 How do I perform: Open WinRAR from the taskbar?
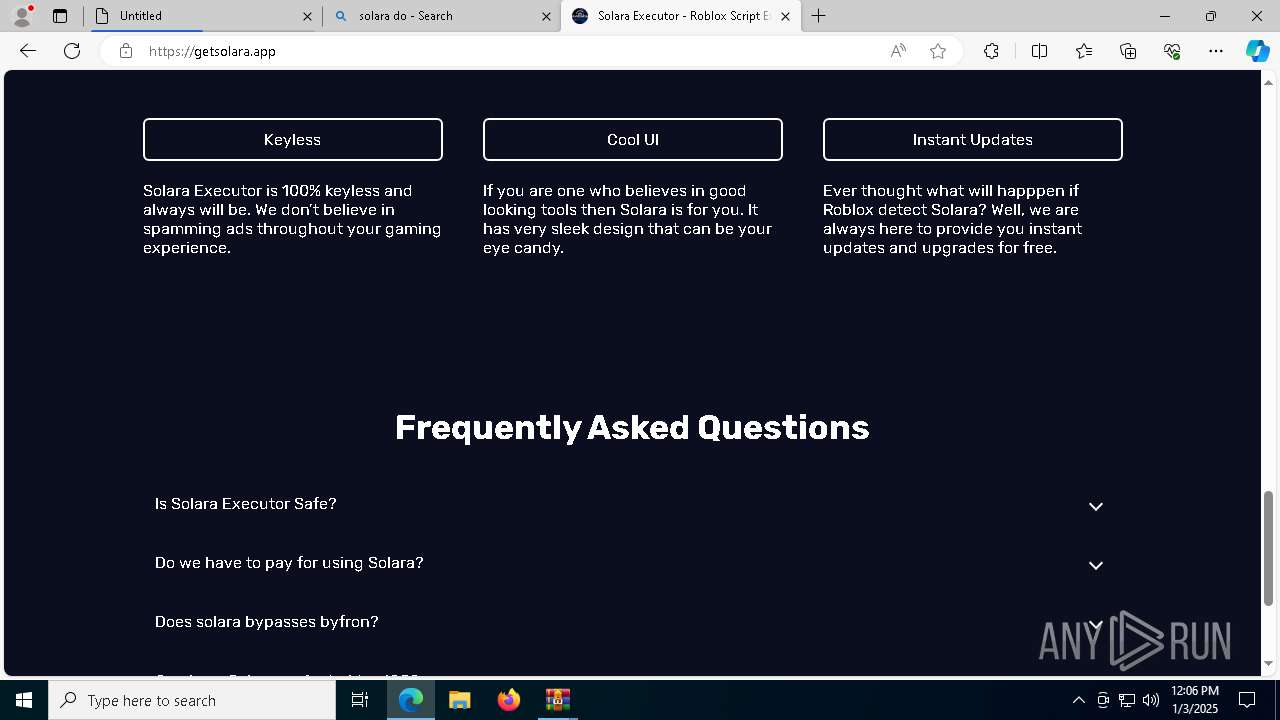pyautogui.click(x=558, y=700)
